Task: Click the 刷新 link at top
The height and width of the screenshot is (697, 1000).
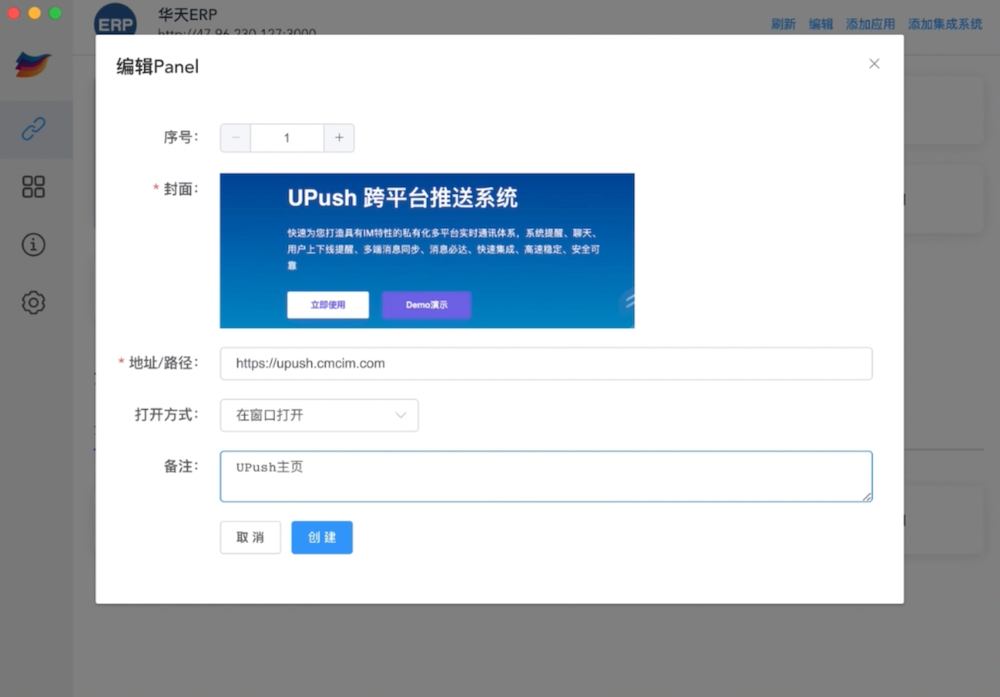Action: (783, 24)
